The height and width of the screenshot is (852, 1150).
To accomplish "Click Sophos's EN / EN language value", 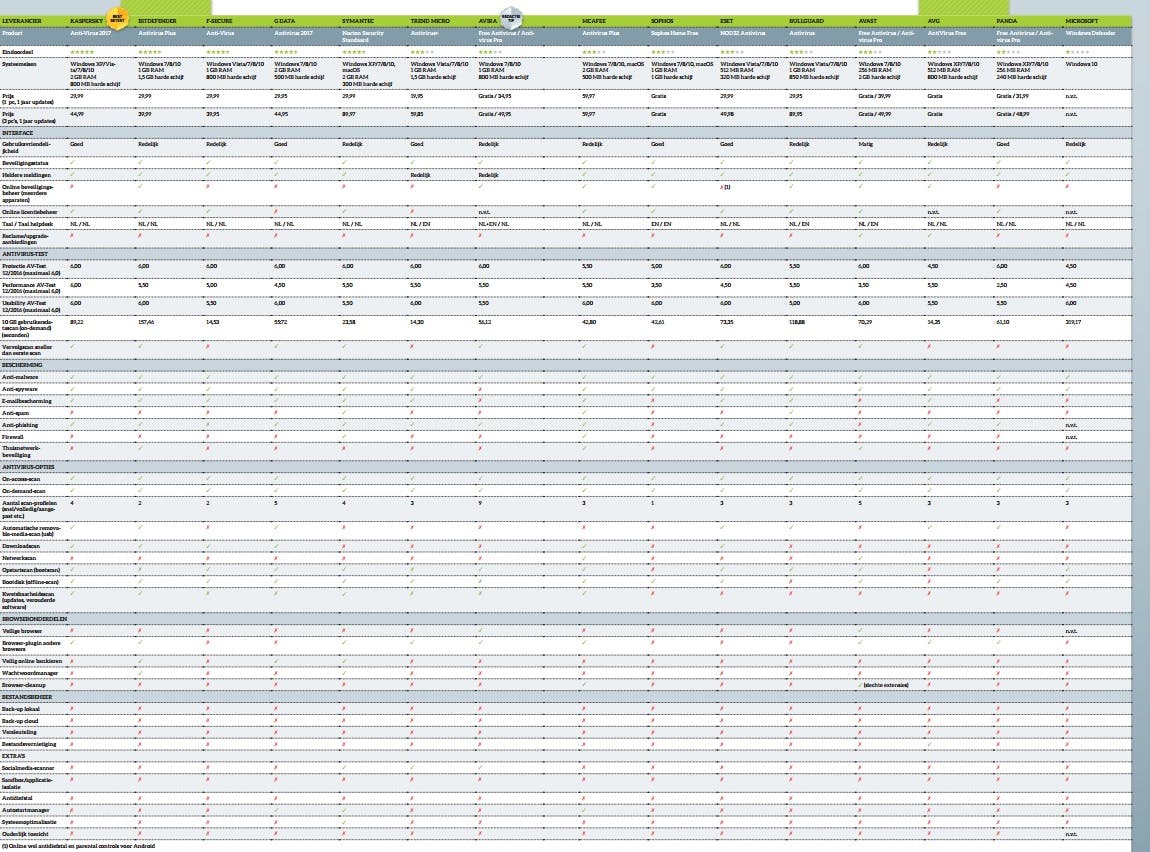I will pyautogui.click(x=661, y=224).
